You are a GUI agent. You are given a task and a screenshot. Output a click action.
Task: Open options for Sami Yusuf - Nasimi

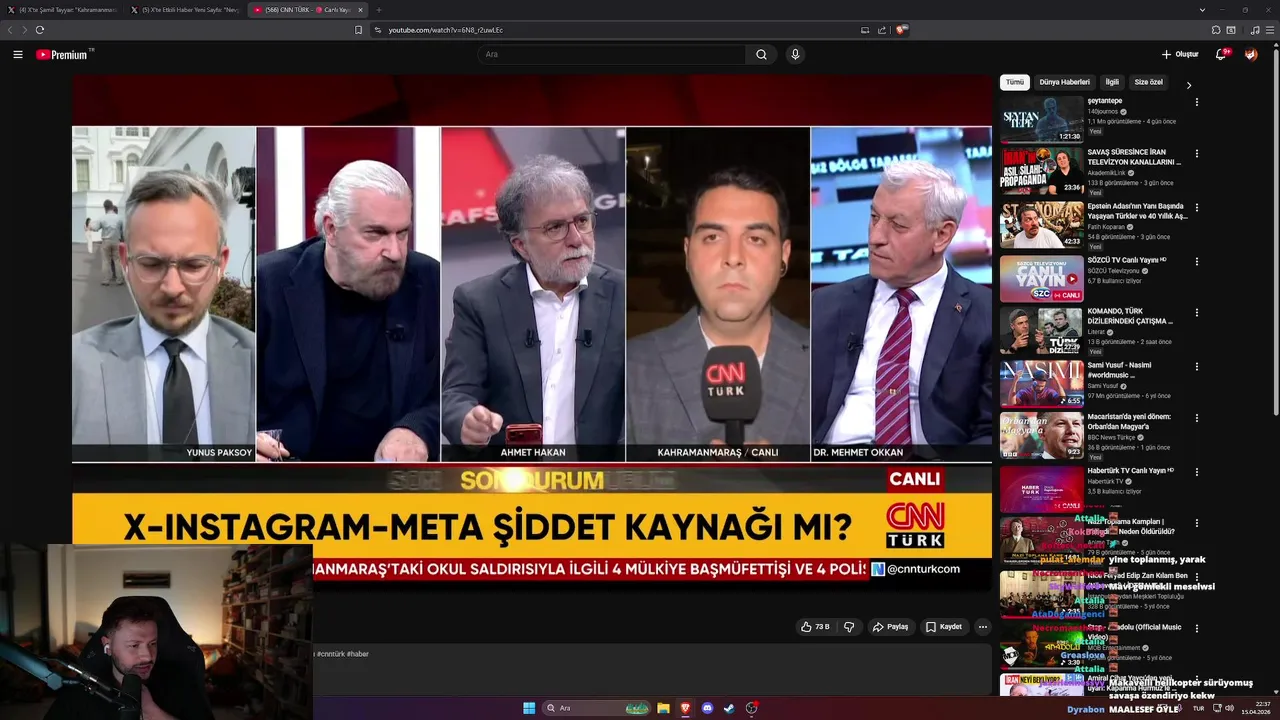[1196, 366]
